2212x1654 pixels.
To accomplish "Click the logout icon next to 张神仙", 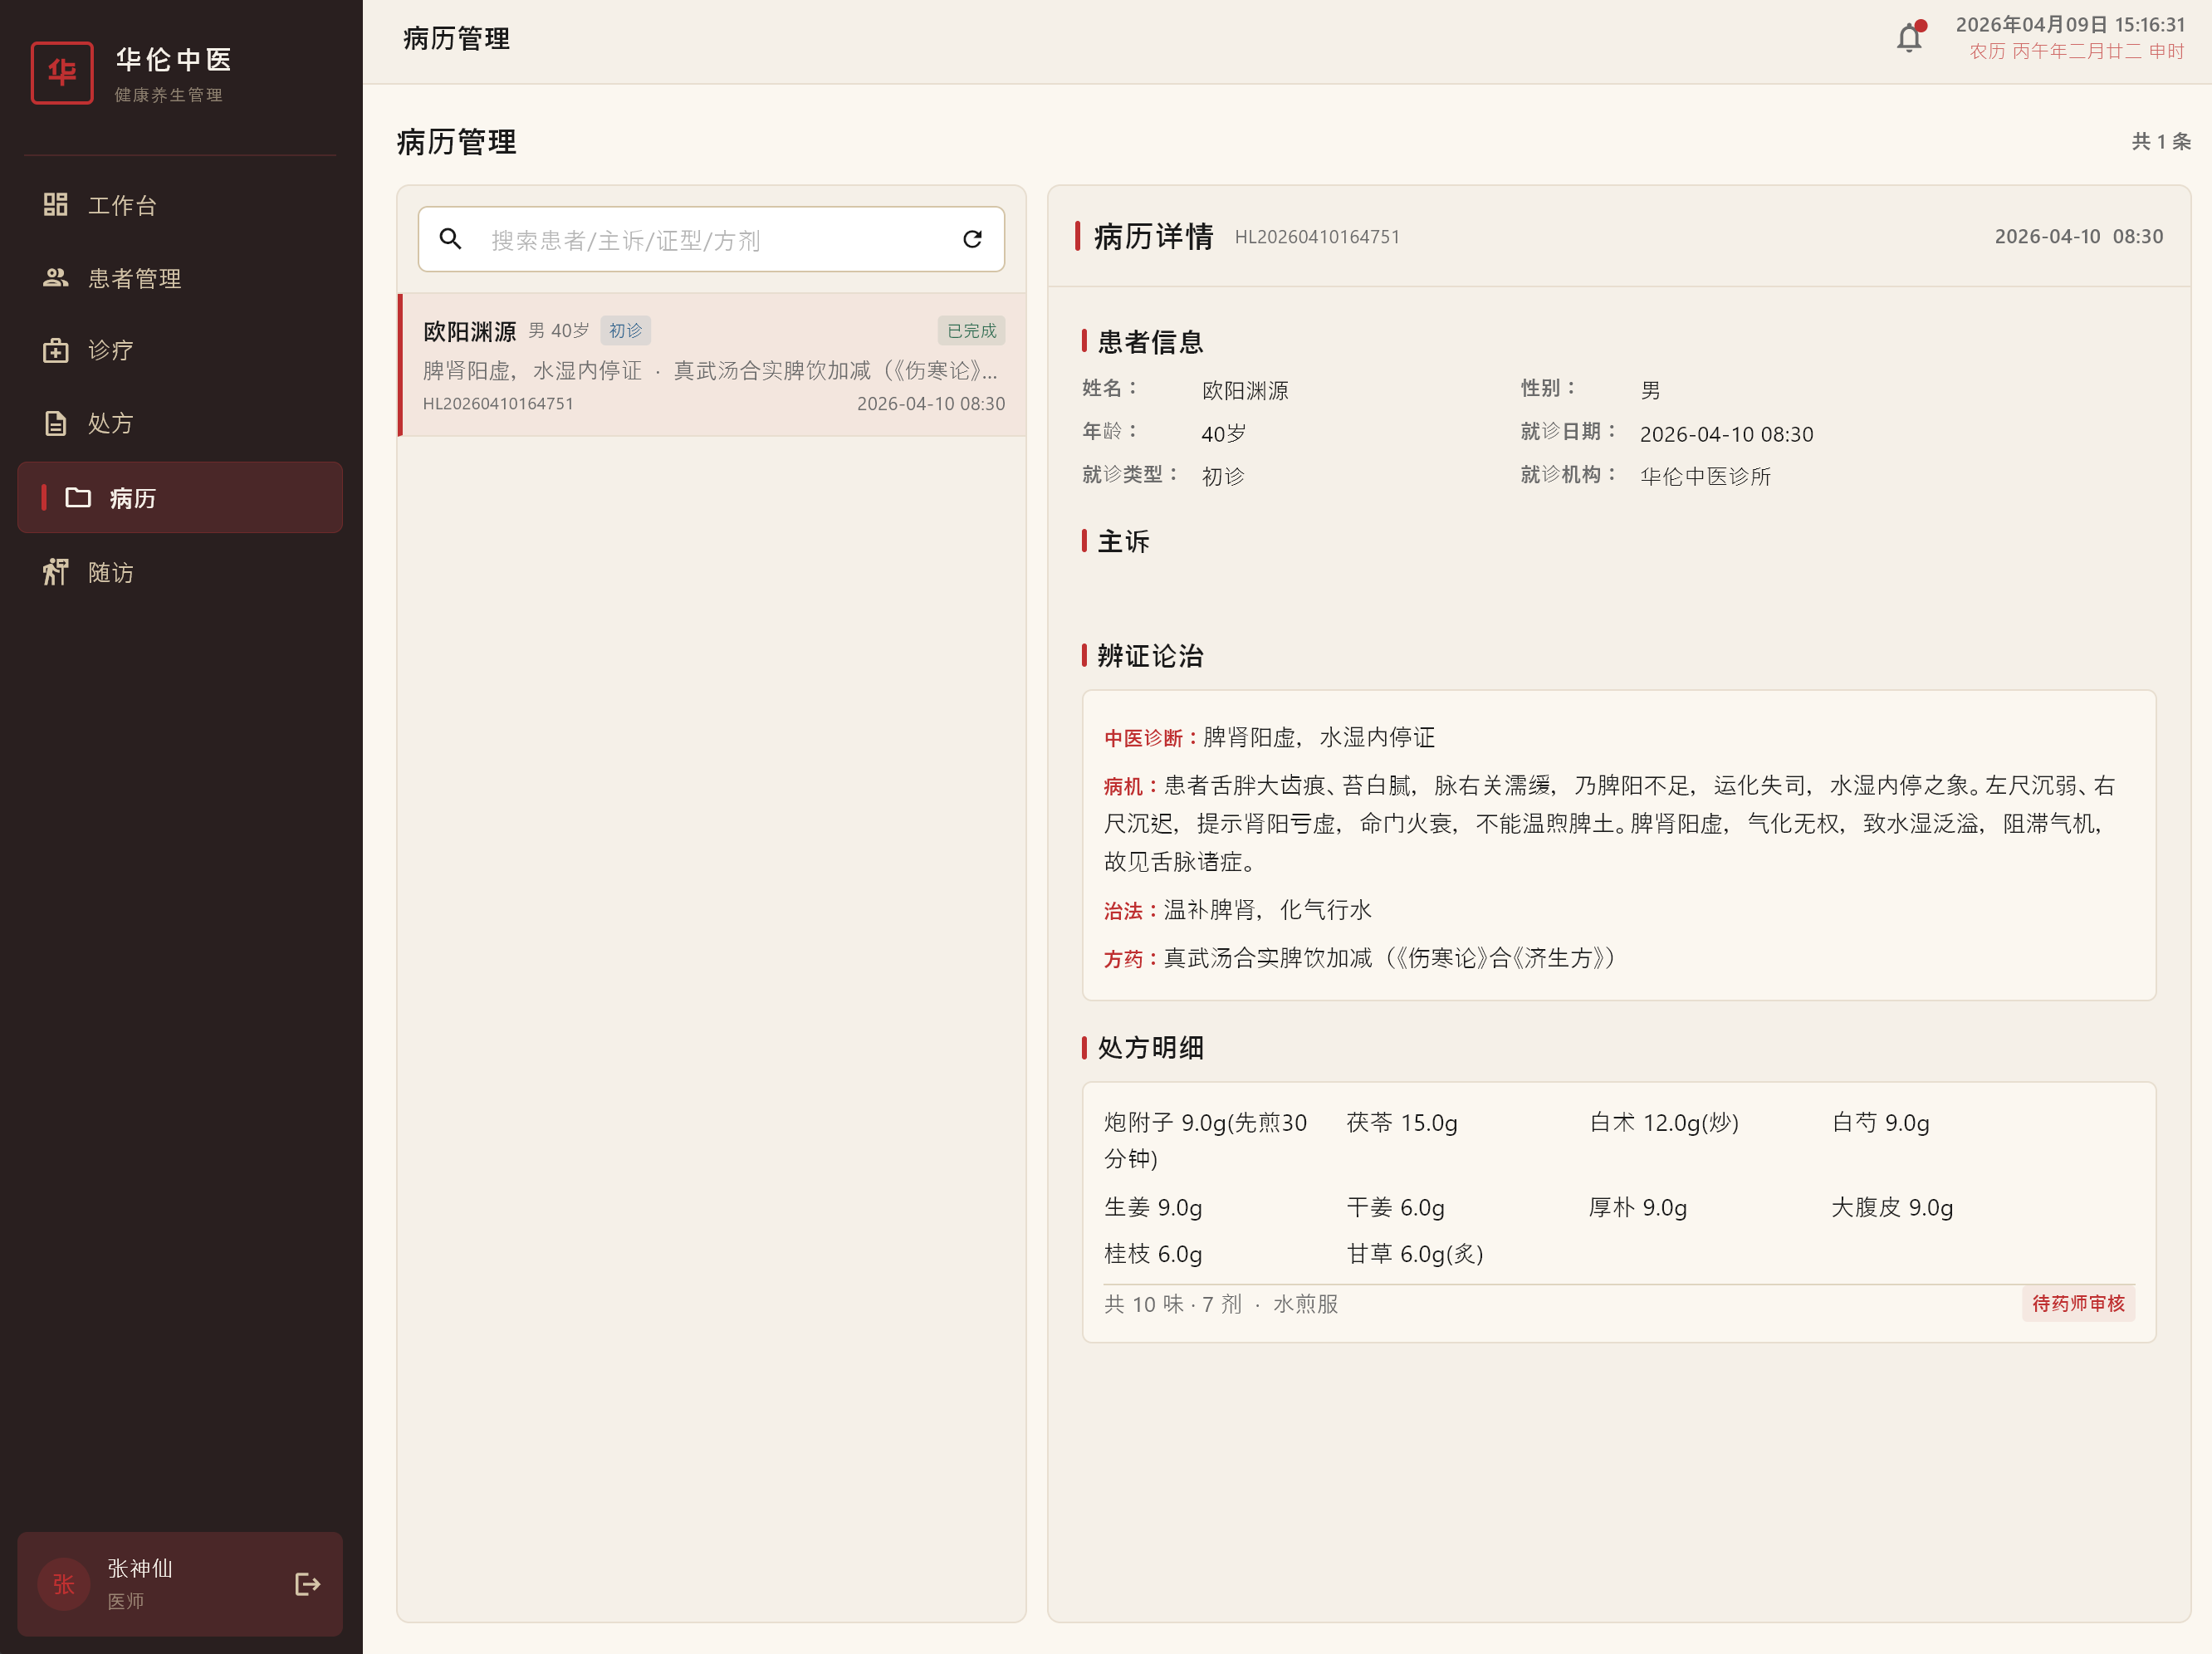I will [306, 1584].
